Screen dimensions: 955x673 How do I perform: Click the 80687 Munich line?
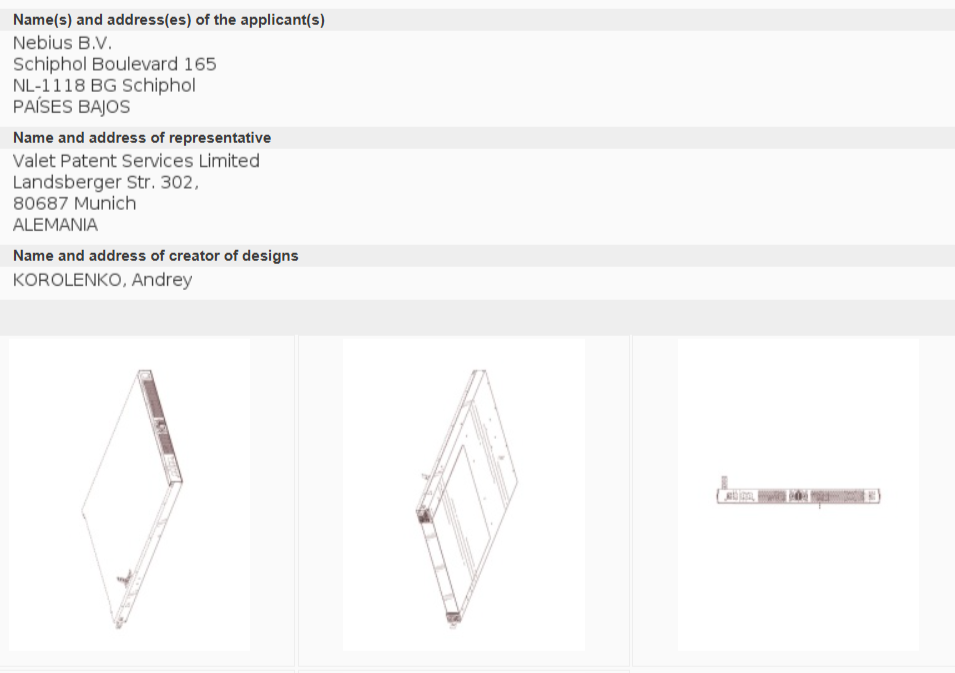[74, 203]
